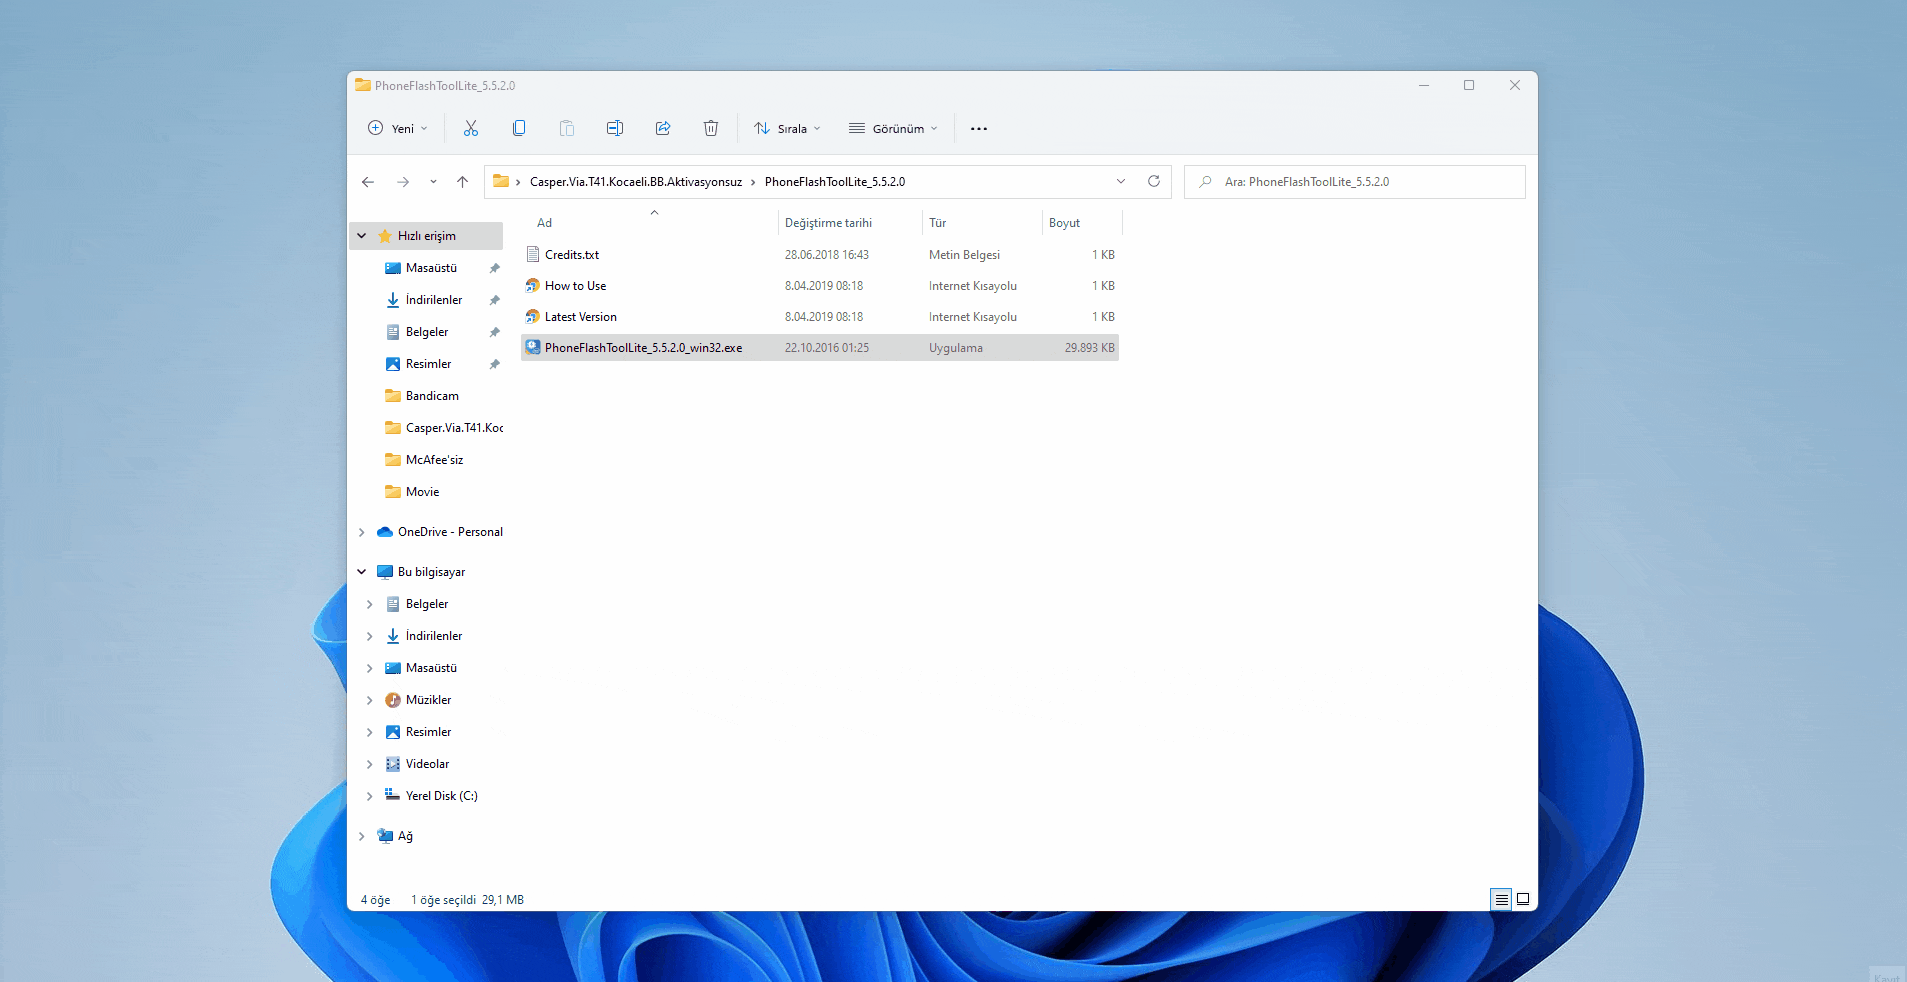Switch to large icons view in status bar
This screenshot has height=982, width=1907.
(x=1523, y=899)
